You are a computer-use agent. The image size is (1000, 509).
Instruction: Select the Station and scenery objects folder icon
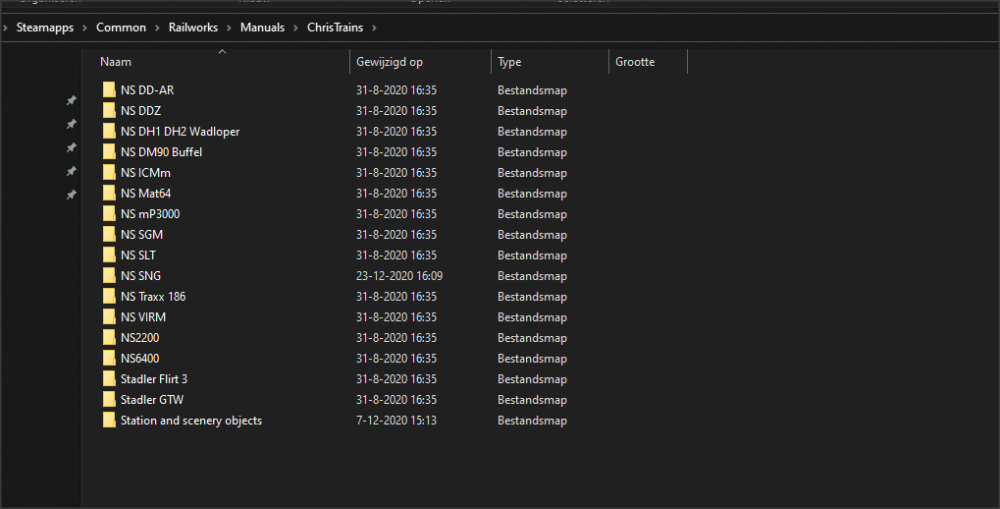coord(109,421)
